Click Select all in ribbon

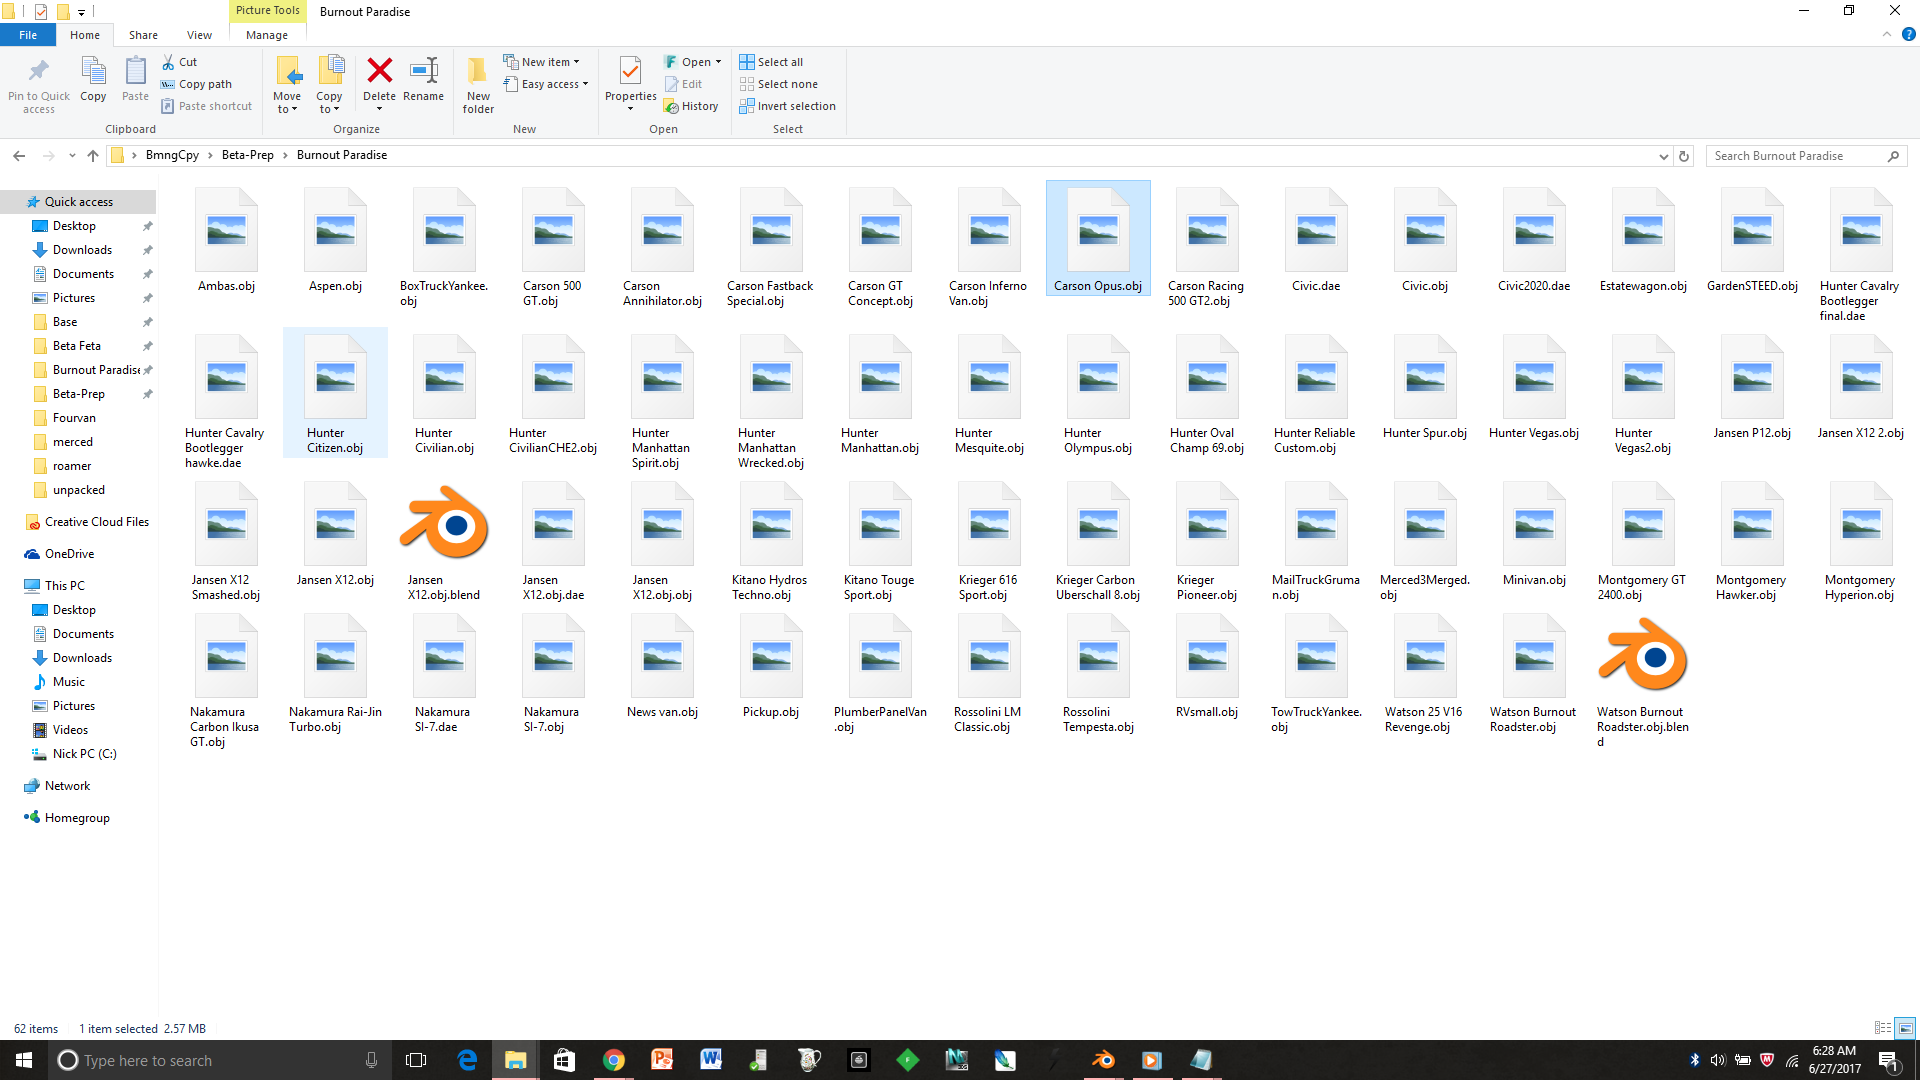click(x=771, y=62)
